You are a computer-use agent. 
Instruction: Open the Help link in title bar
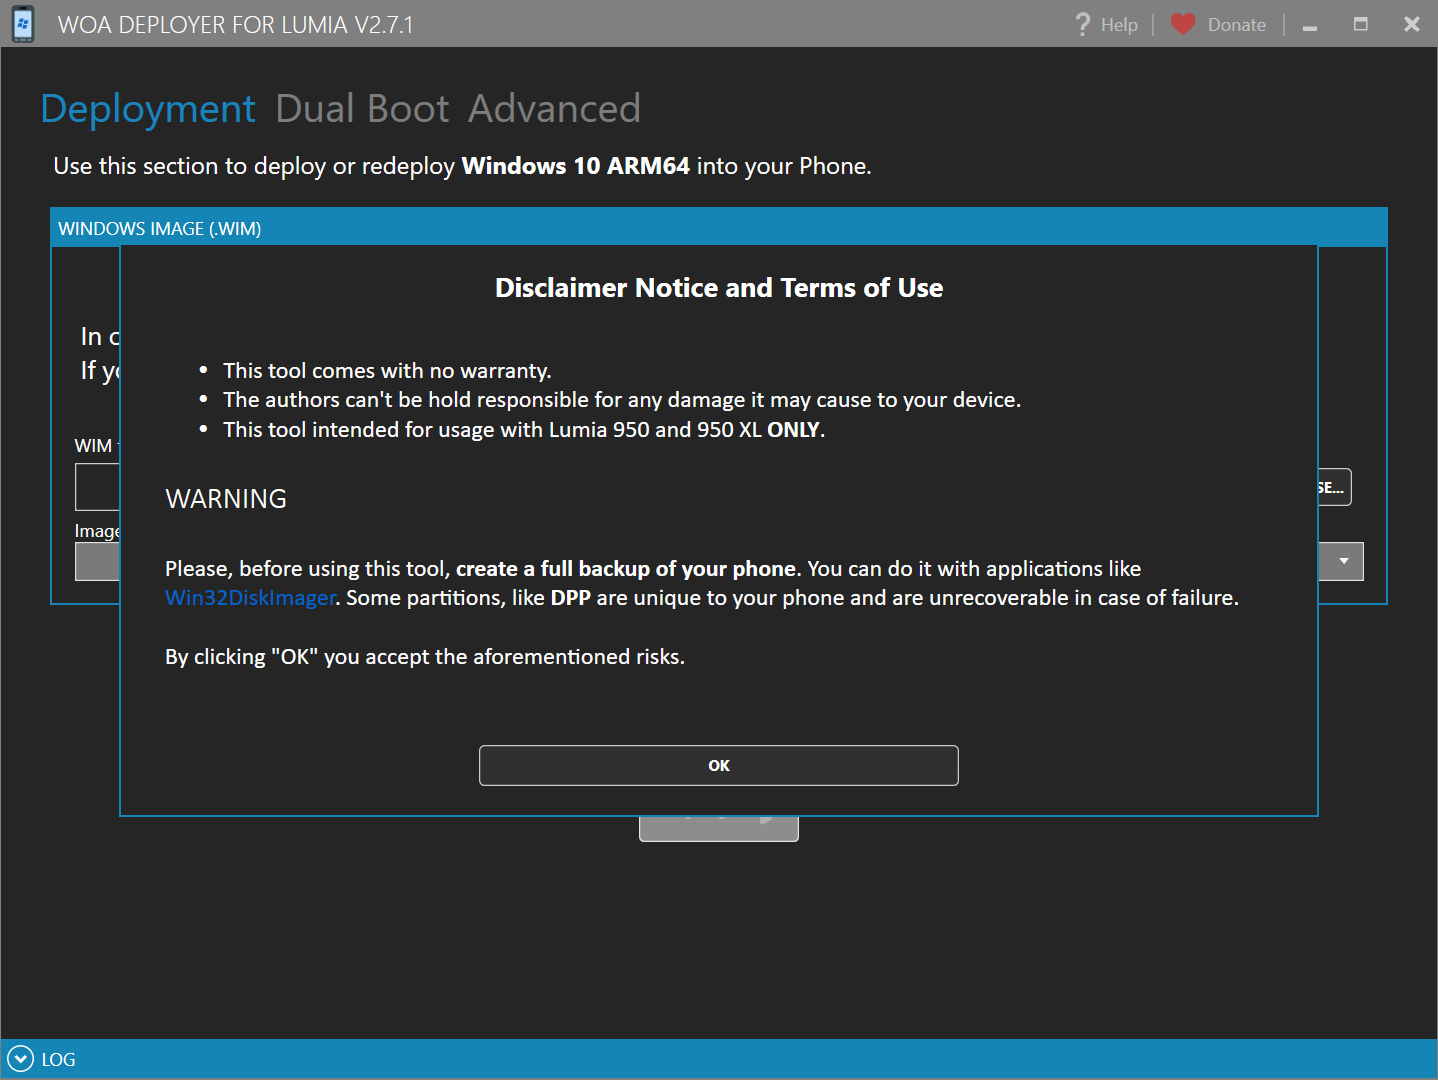[x=1119, y=25]
